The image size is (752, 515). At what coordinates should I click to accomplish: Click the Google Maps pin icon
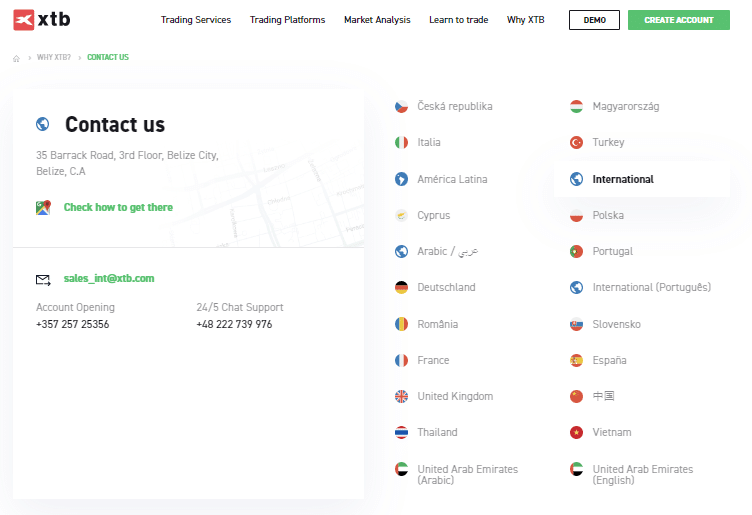pos(43,208)
